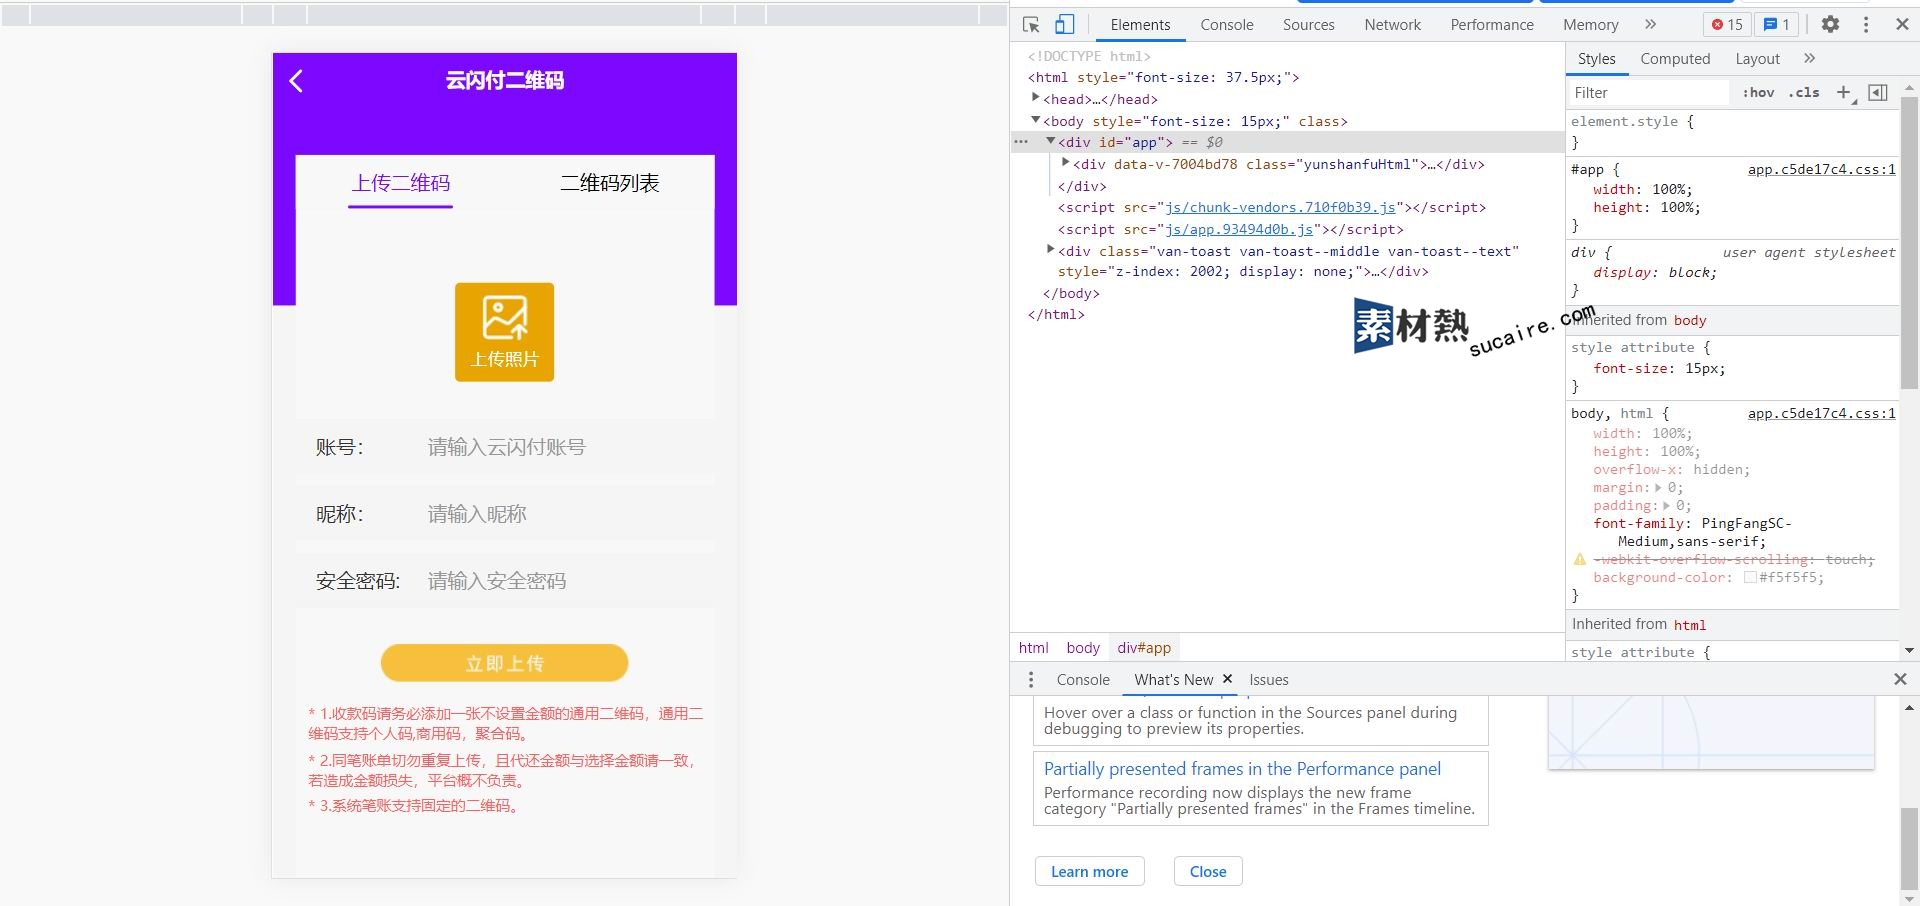
Task: Open the Performance tab
Action: click(x=1492, y=25)
